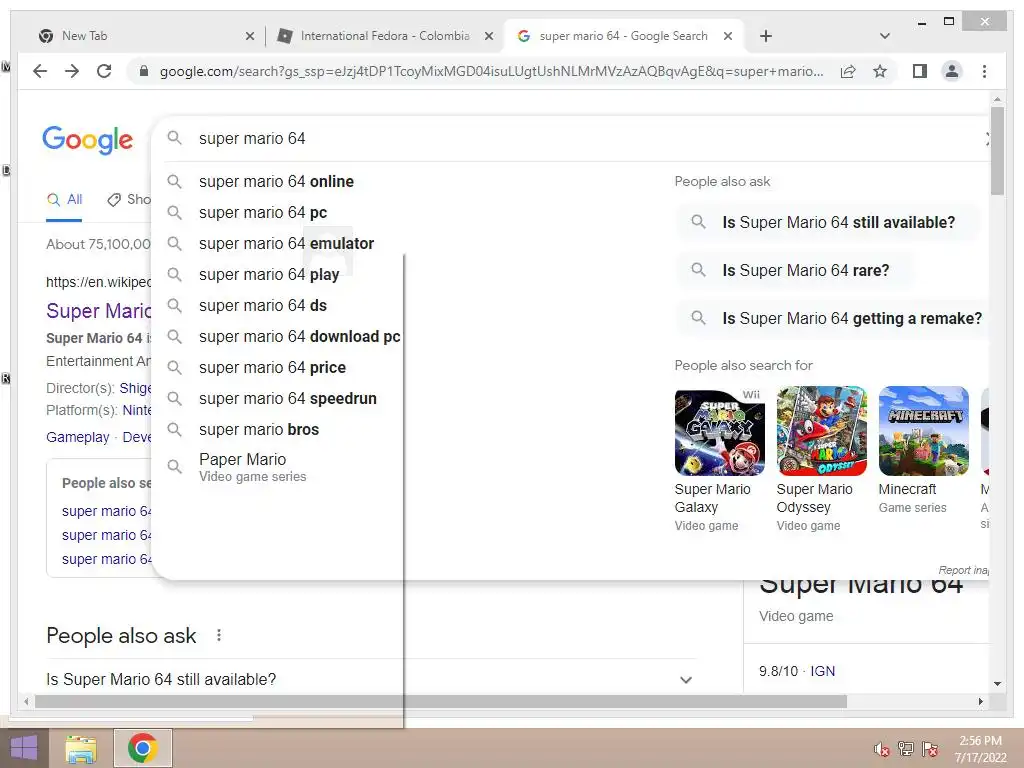Open File Explorer from the taskbar
The image size is (1024, 768).
(80, 748)
